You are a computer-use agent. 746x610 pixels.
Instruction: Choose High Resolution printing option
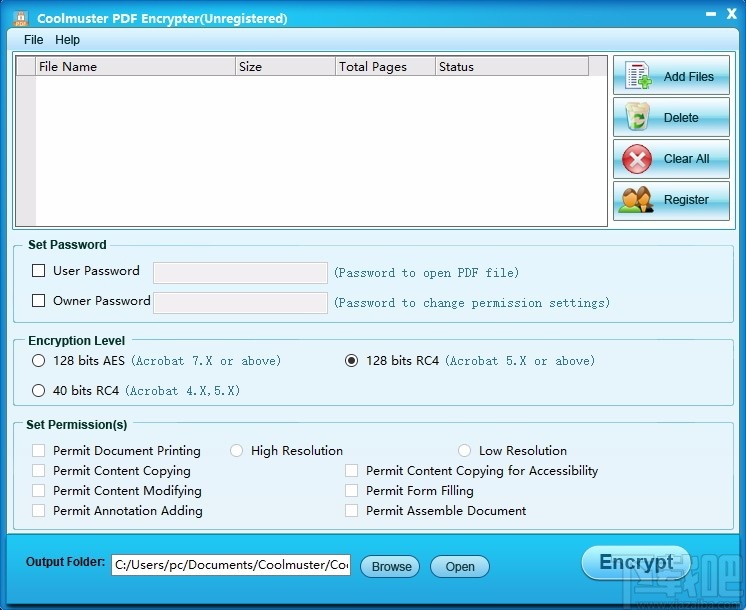236,451
